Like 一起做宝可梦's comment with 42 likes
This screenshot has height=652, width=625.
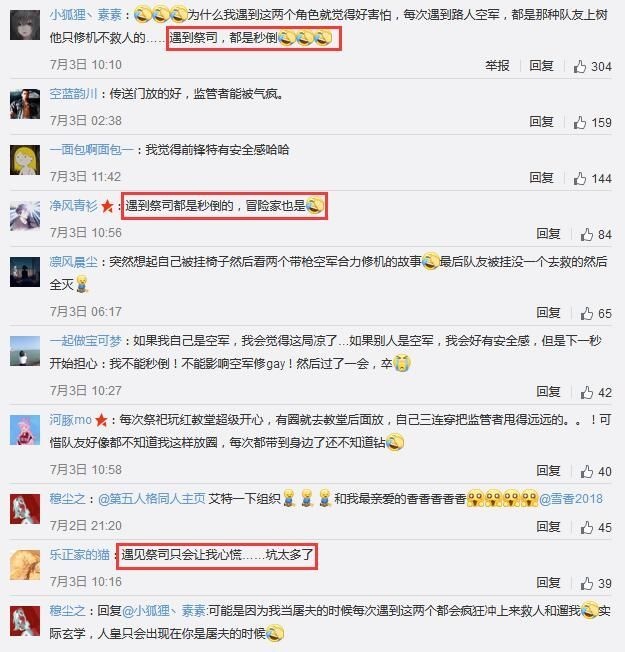pos(596,392)
